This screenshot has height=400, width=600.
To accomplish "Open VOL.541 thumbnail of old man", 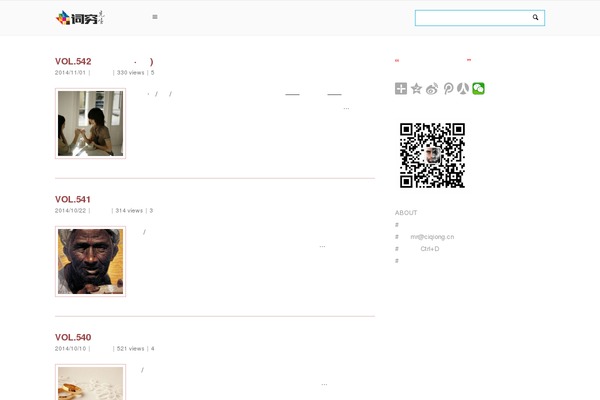I will point(90,261).
